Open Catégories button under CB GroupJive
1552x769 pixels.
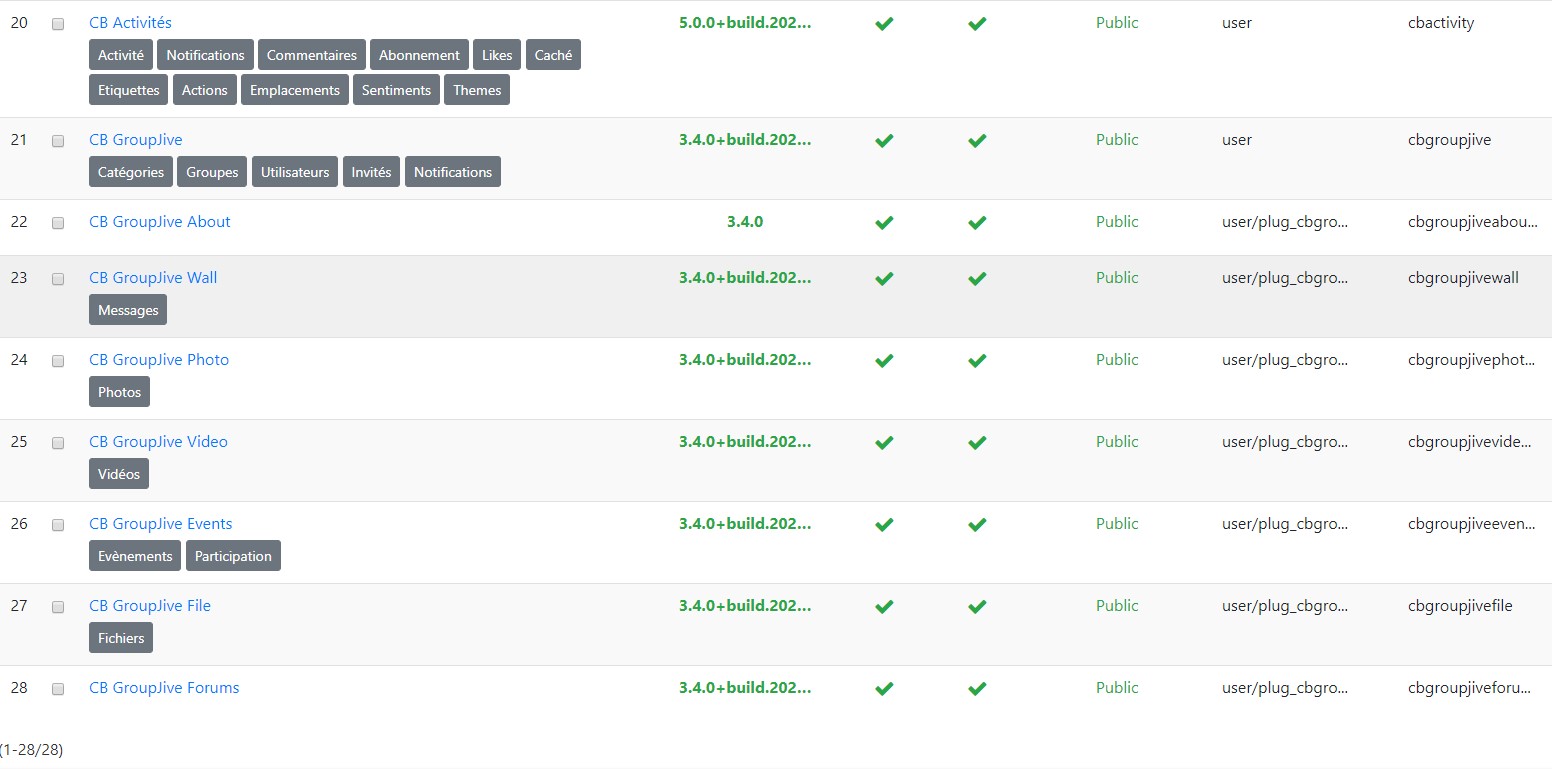(131, 172)
